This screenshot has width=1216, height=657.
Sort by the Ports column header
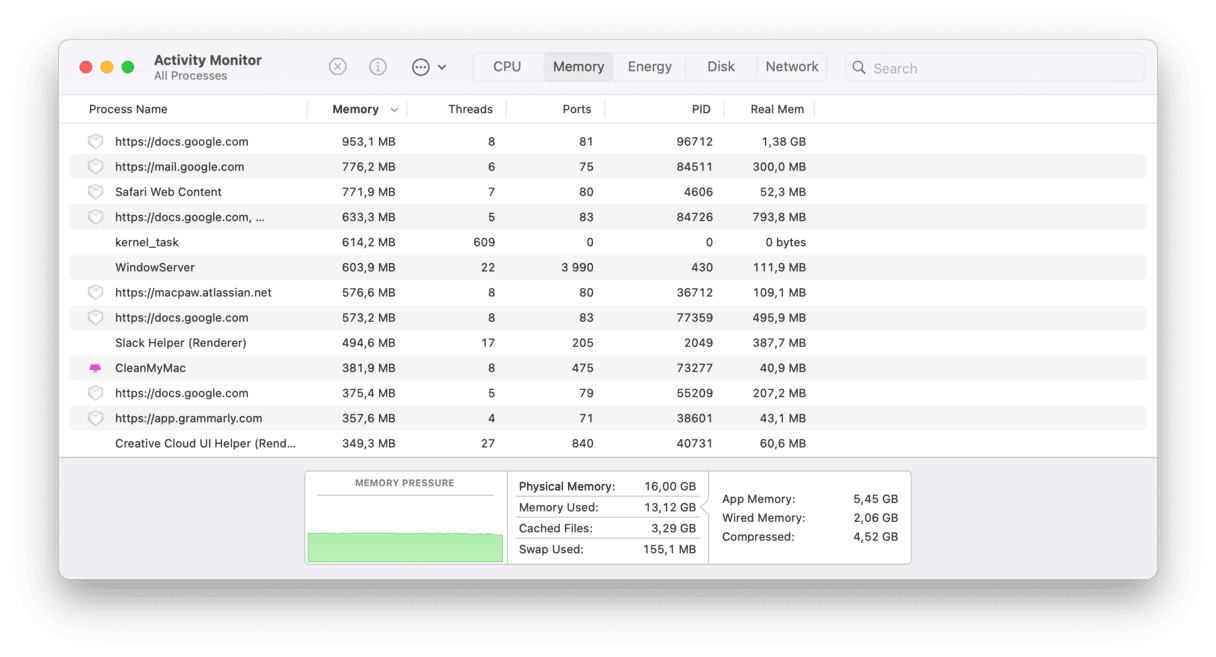(577, 109)
